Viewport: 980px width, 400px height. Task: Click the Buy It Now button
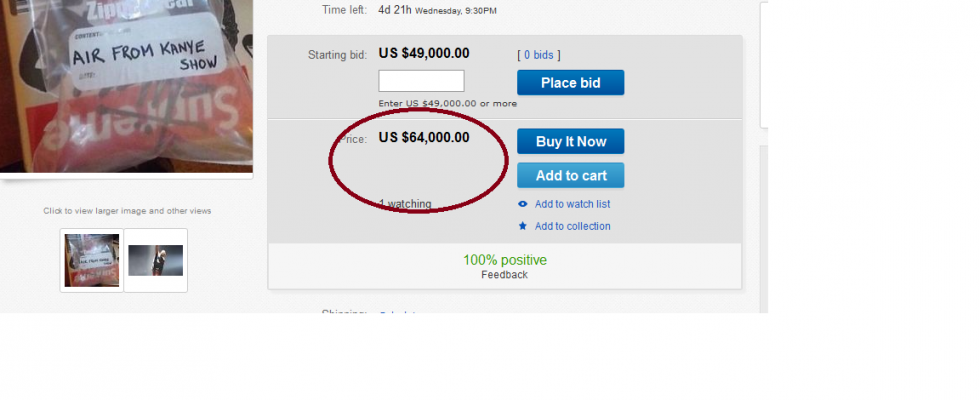tap(570, 141)
